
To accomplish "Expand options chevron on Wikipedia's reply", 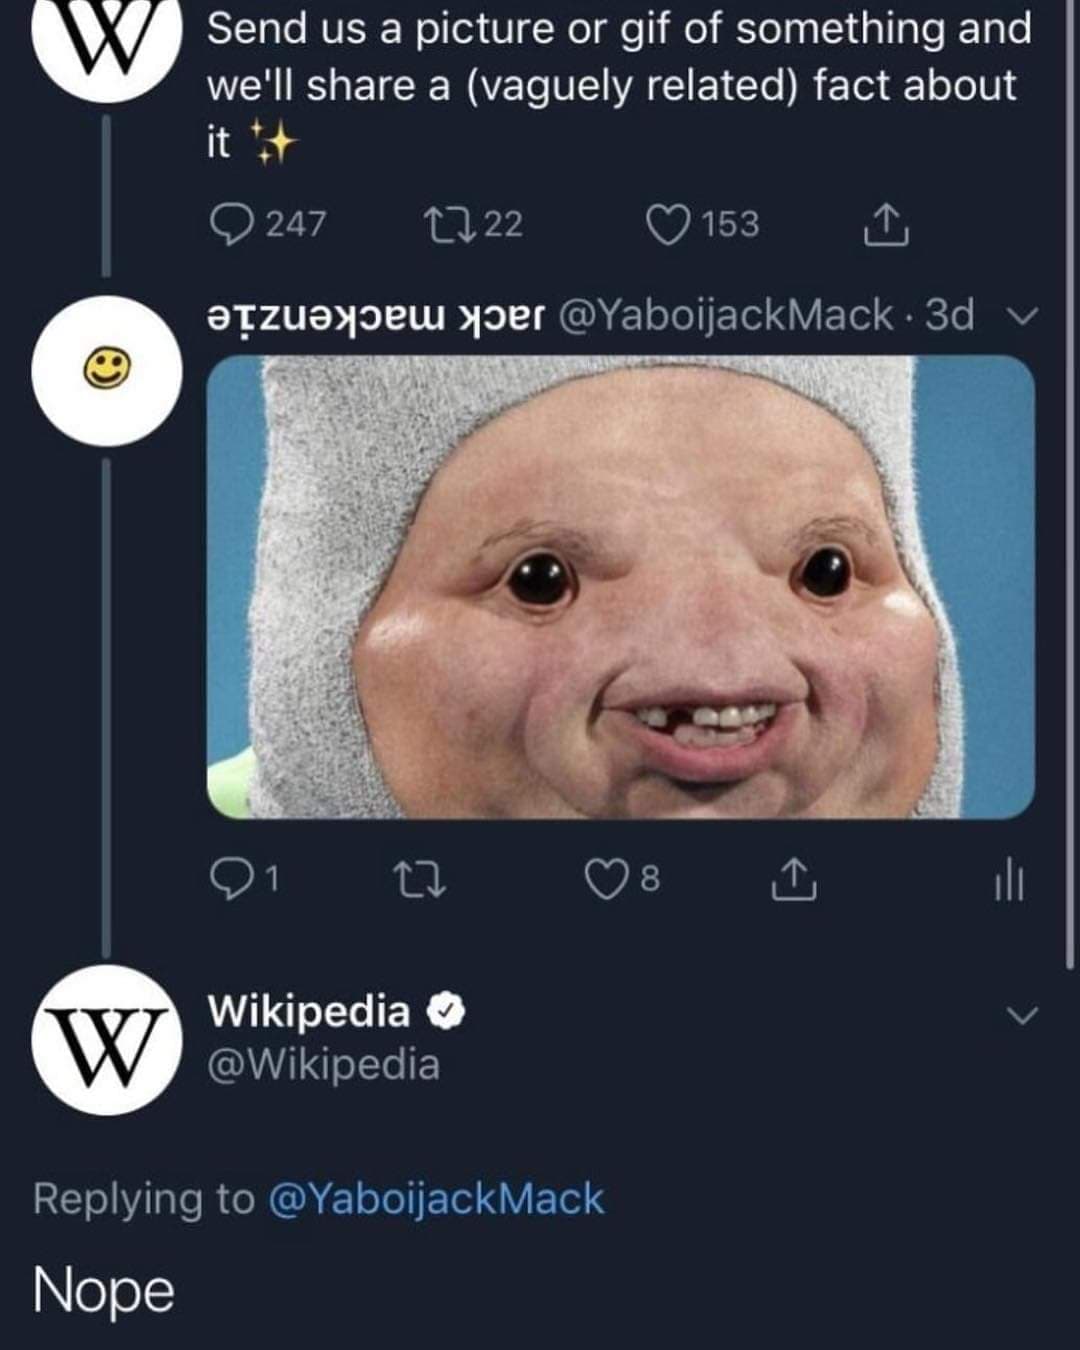I will (1021, 1015).
